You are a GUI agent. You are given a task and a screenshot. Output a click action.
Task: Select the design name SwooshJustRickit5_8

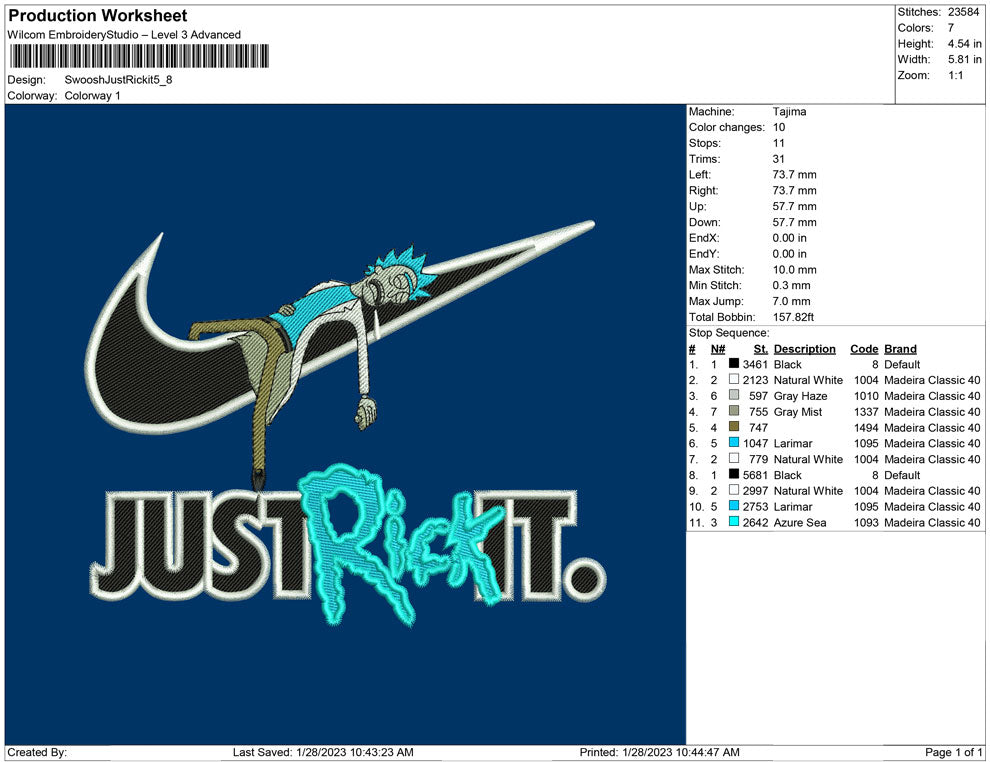click(x=118, y=80)
